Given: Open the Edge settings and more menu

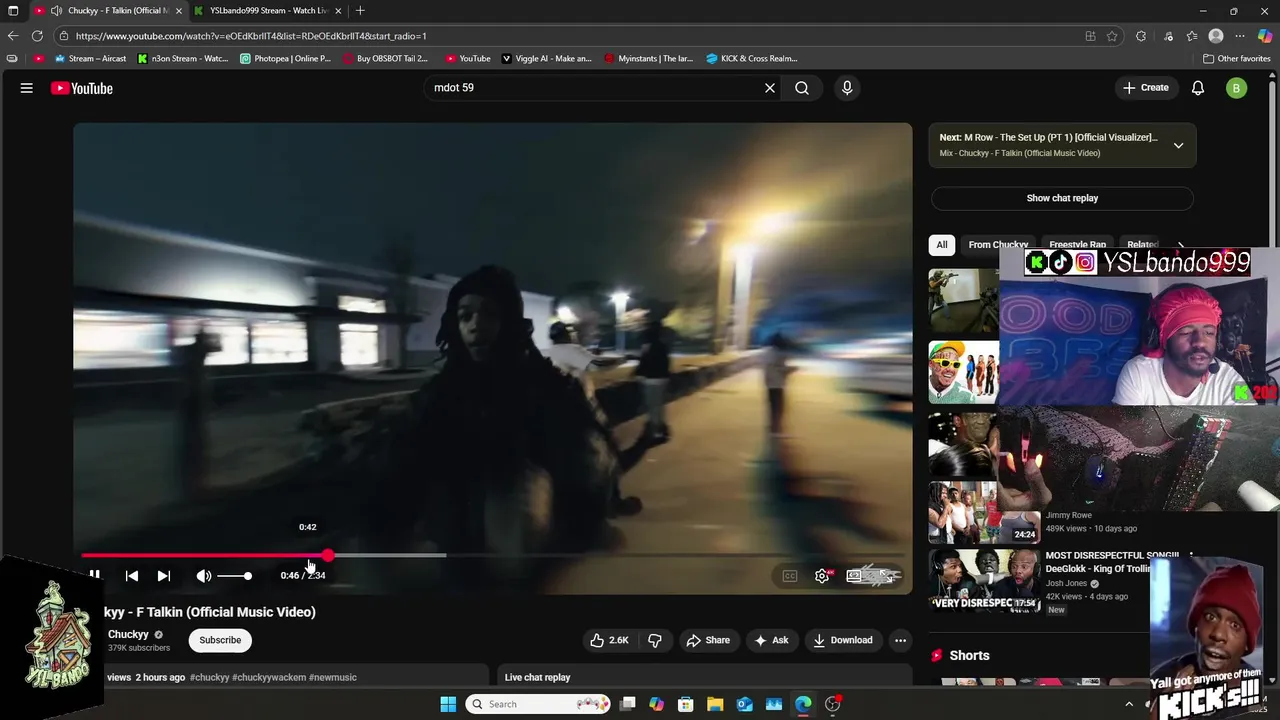Looking at the screenshot, I should click(x=1240, y=36).
